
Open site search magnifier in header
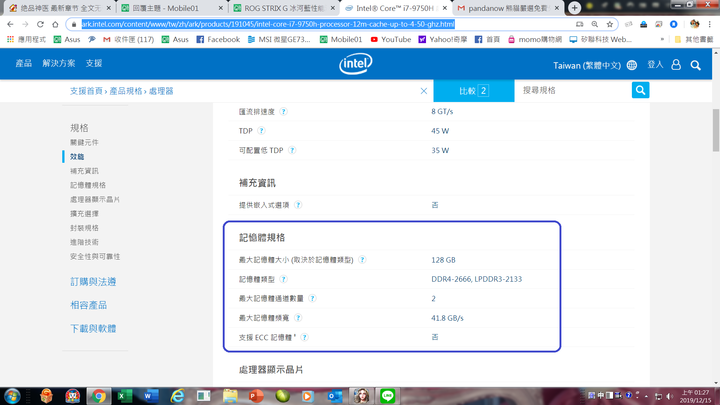[x=696, y=65]
